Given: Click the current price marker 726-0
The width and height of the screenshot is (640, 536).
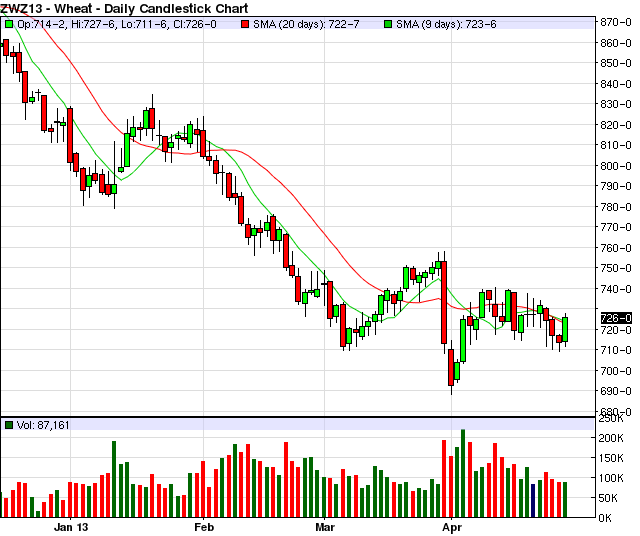Looking at the screenshot, I should (616, 318).
